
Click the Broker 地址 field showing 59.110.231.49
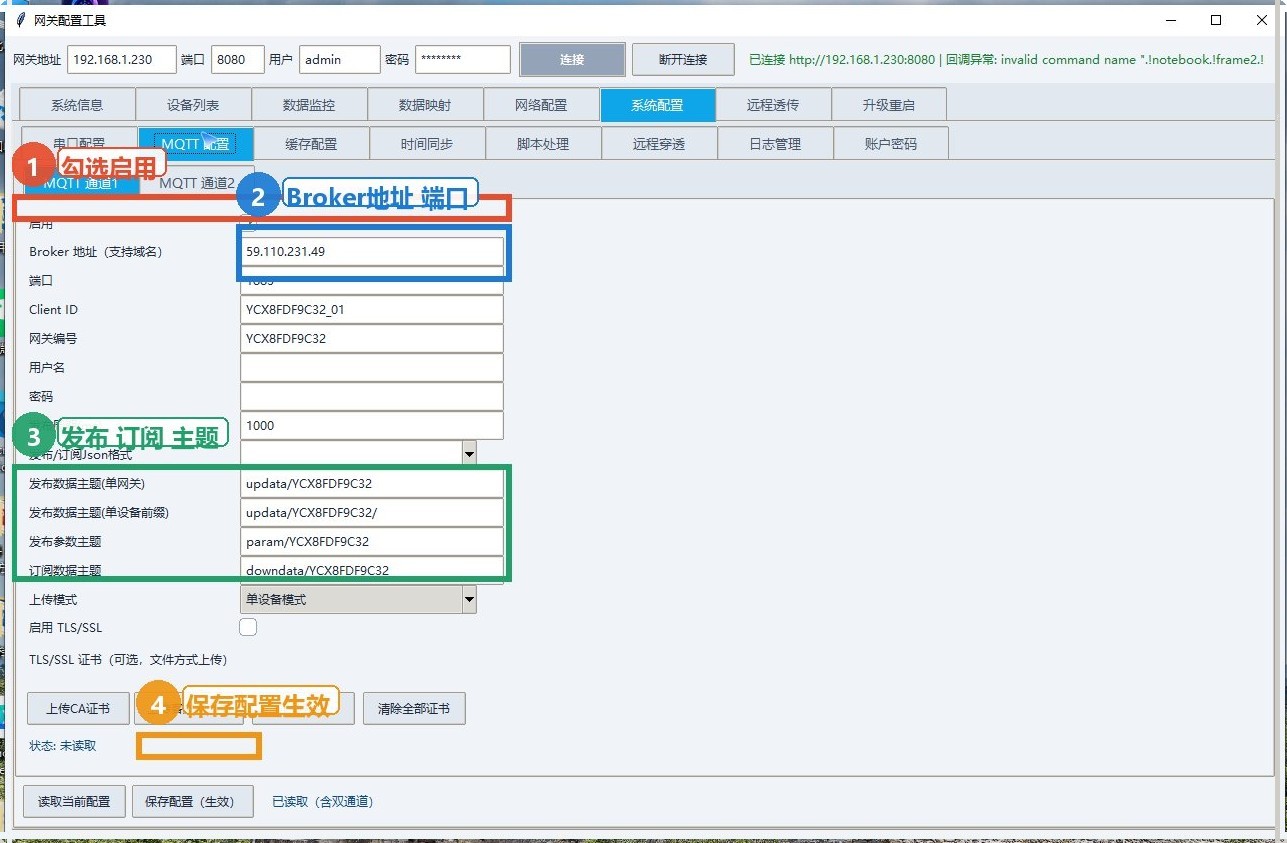click(x=372, y=252)
